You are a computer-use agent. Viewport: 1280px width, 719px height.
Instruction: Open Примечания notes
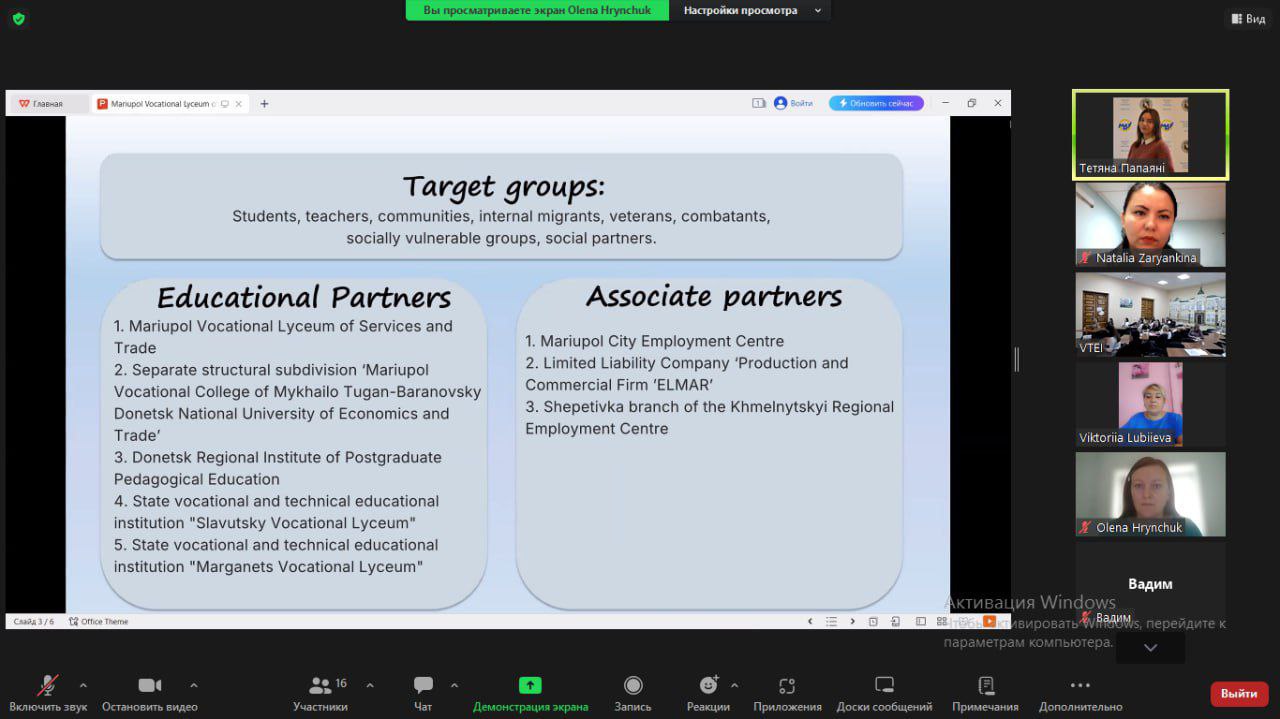985,692
